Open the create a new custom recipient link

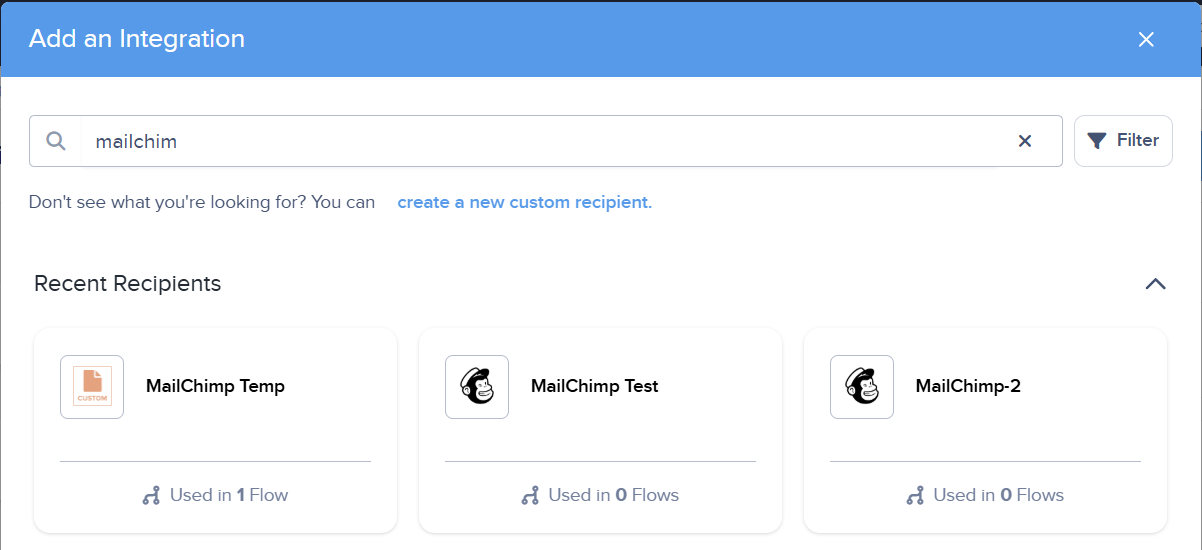point(525,202)
